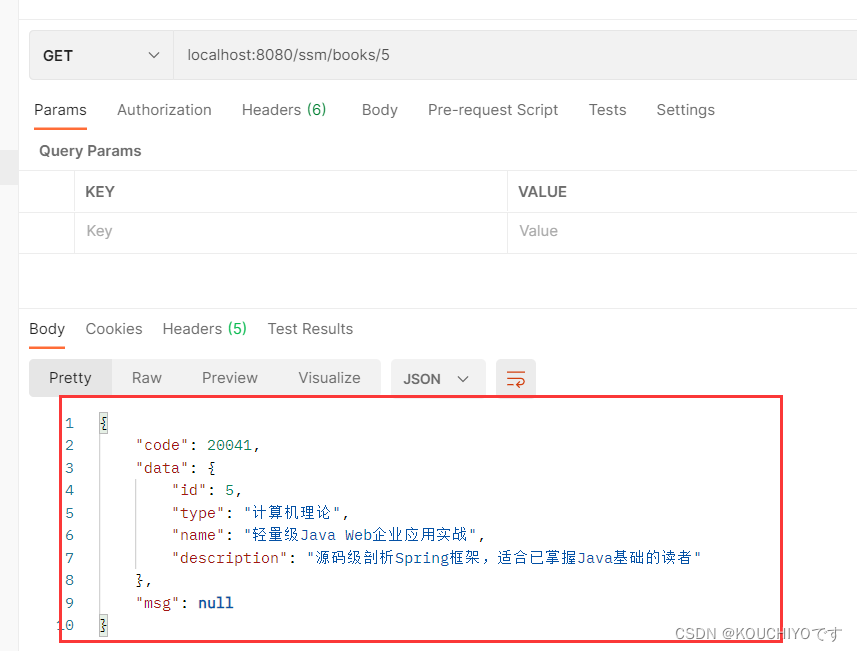The height and width of the screenshot is (651, 857).
Task: Switch to the request Body tab
Action: click(379, 110)
